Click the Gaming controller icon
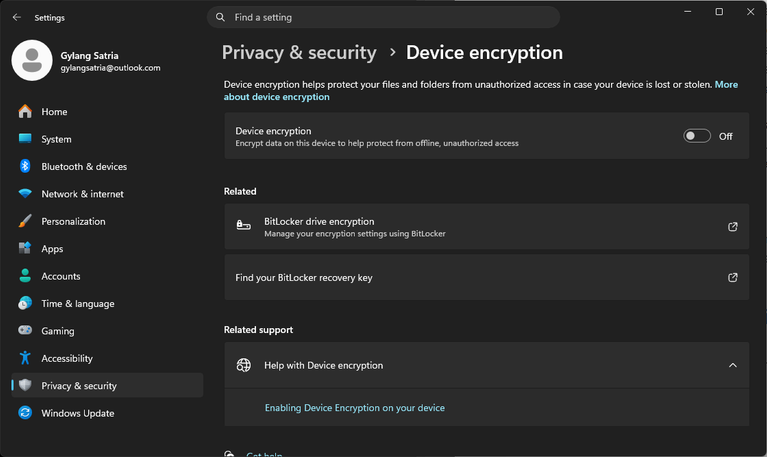Image resolution: width=767 pixels, height=457 pixels. (x=25, y=330)
